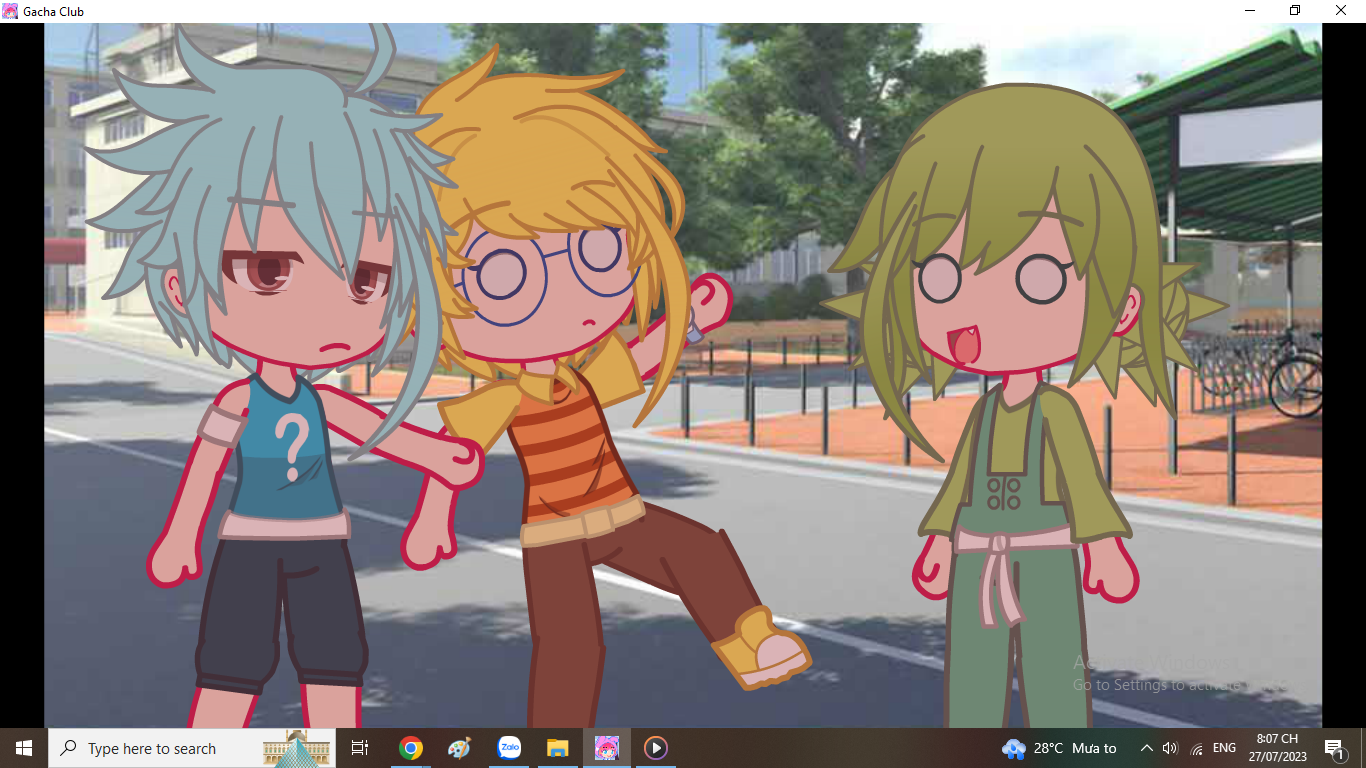Open the media player taskbar icon
This screenshot has height=768, width=1366.
[655, 748]
